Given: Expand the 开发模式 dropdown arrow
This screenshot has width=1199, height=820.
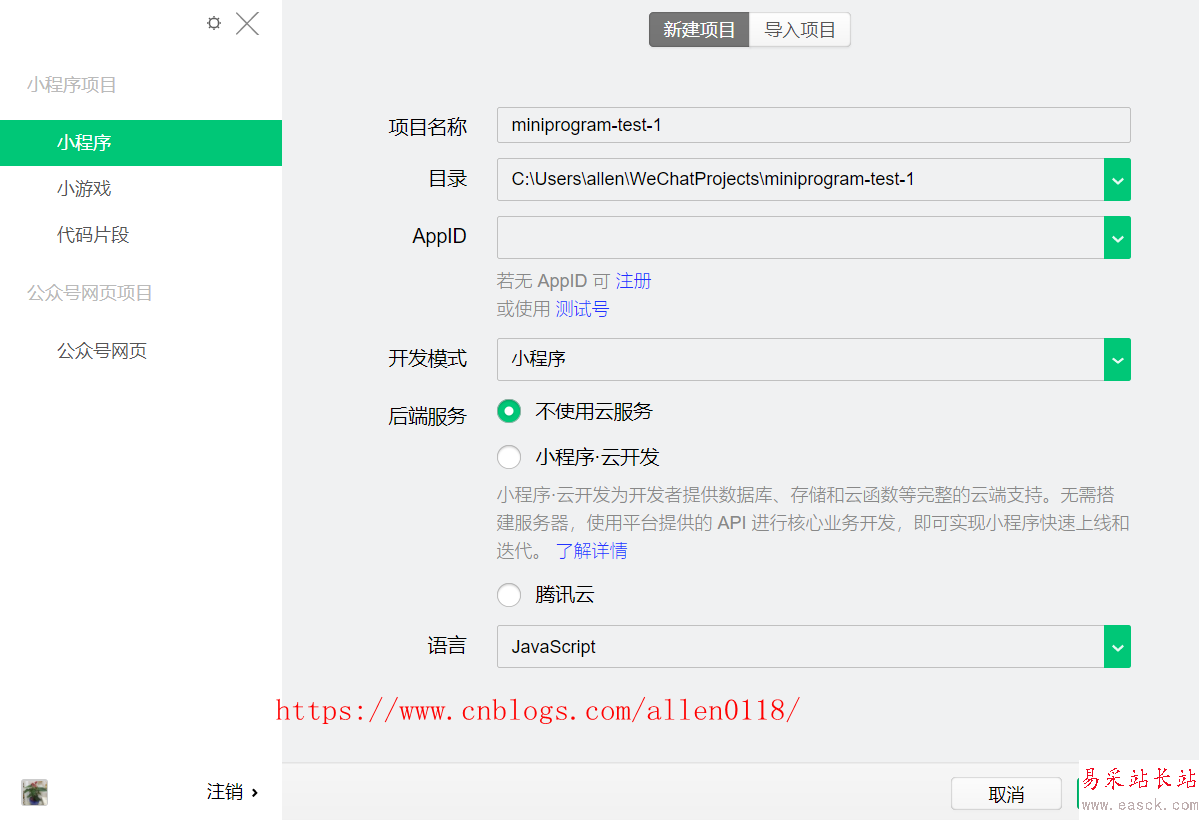Looking at the screenshot, I should (1117, 360).
